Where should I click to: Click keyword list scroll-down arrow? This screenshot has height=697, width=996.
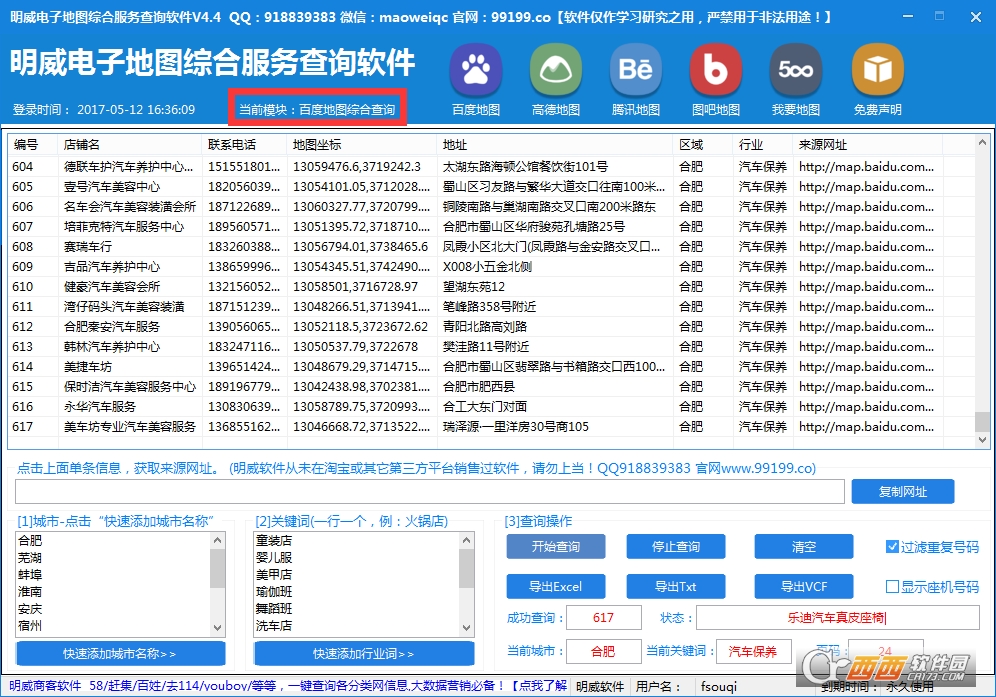click(466, 628)
